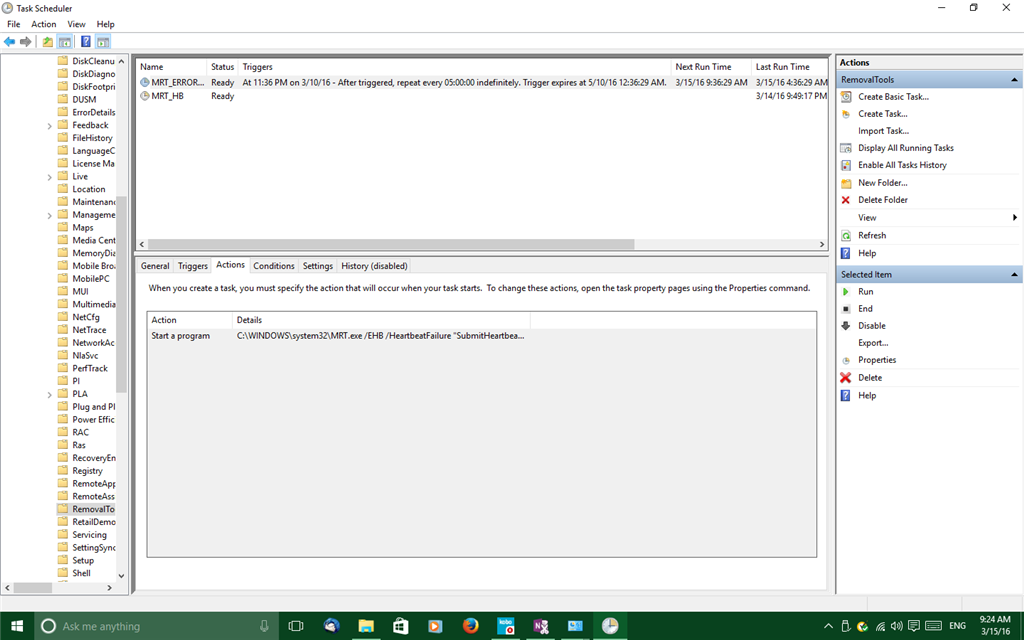The width and height of the screenshot is (1024, 640).
Task: Click the Up one level folder icon
Action: tap(48, 42)
